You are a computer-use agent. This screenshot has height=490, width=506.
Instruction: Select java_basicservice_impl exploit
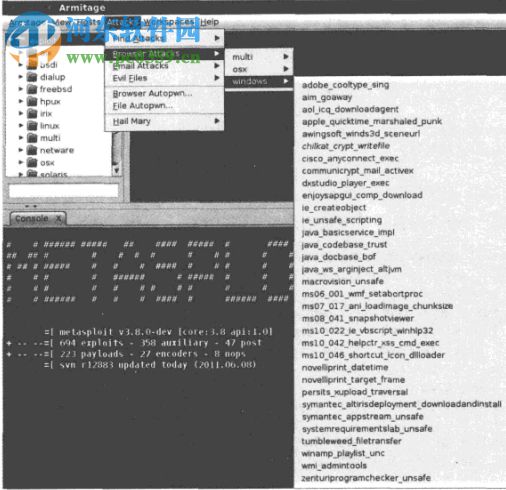pyautogui.click(x=348, y=232)
